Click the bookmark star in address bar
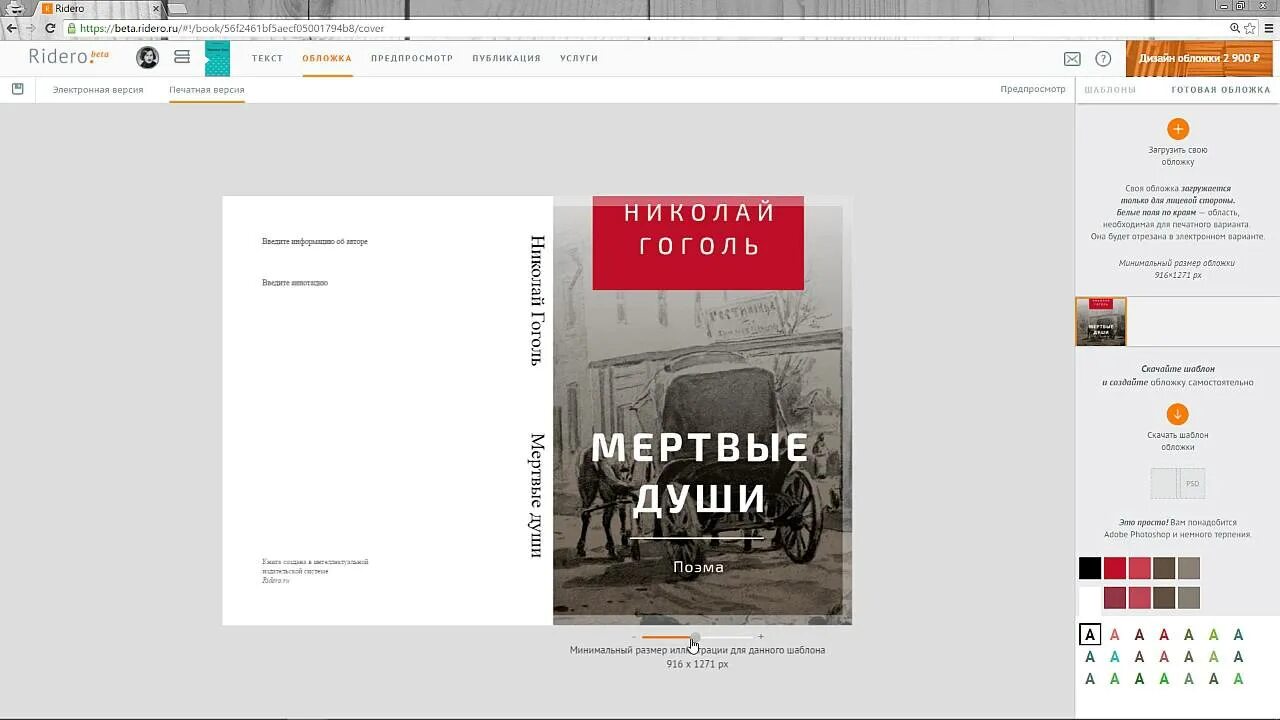1280x720 pixels. pos(1249,28)
